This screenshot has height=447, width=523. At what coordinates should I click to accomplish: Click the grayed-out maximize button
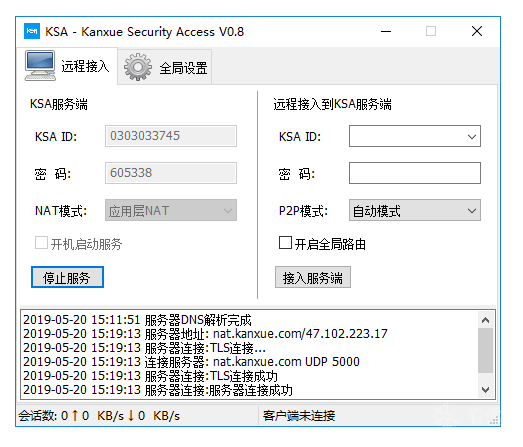tap(431, 31)
